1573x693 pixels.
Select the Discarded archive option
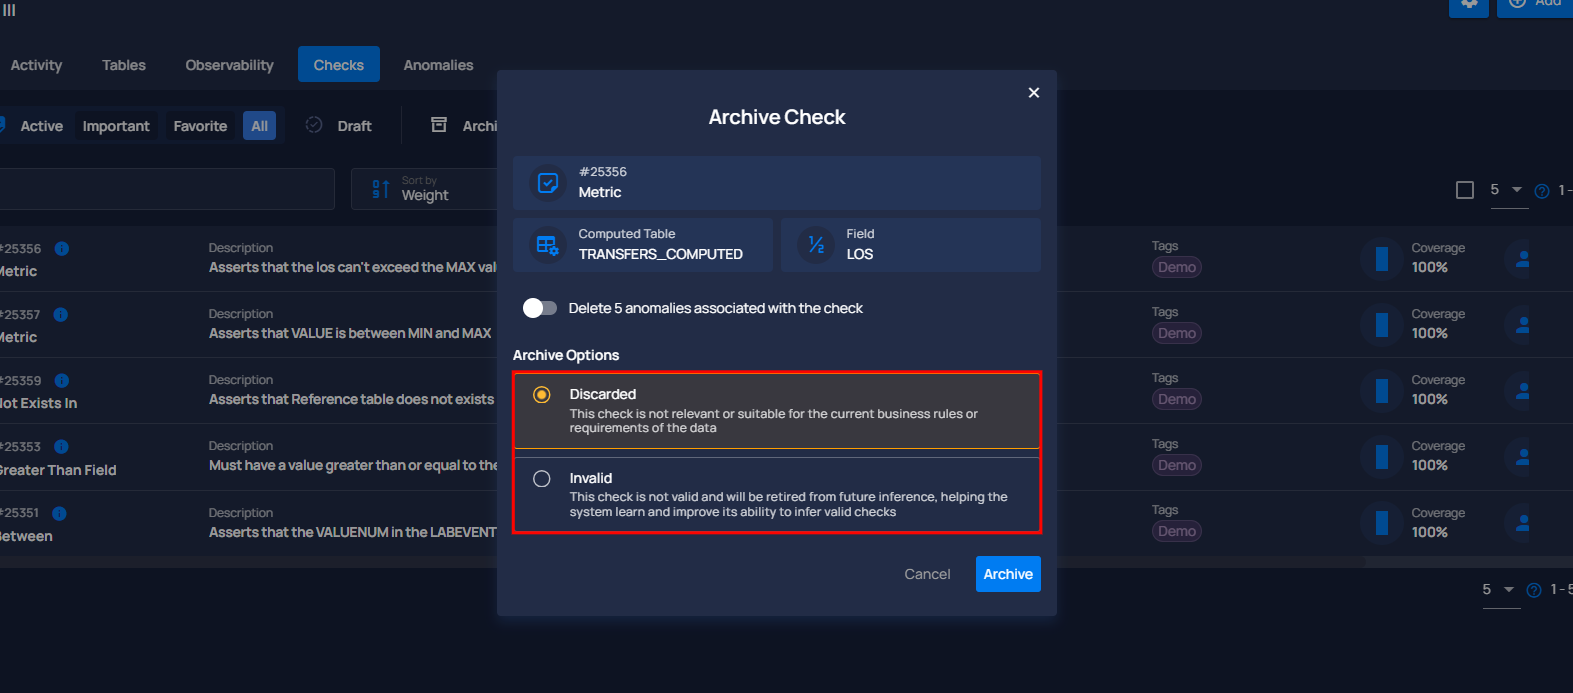pyautogui.click(x=777, y=411)
